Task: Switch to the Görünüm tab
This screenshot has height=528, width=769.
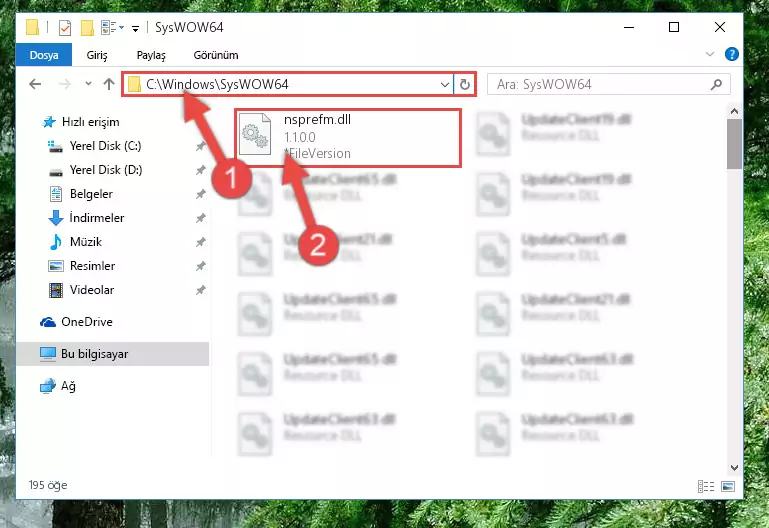Action: [x=216, y=55]
